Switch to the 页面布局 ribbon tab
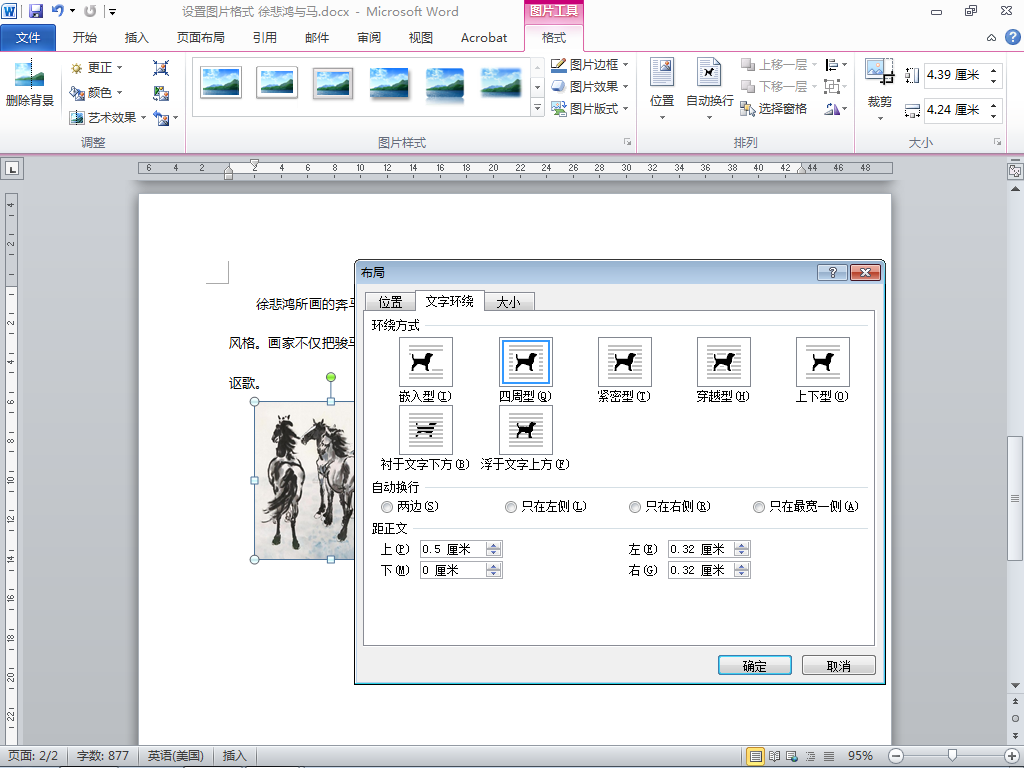Viewport: 1024px width, 768px height. pyautogui.click(x=200, y=38)
